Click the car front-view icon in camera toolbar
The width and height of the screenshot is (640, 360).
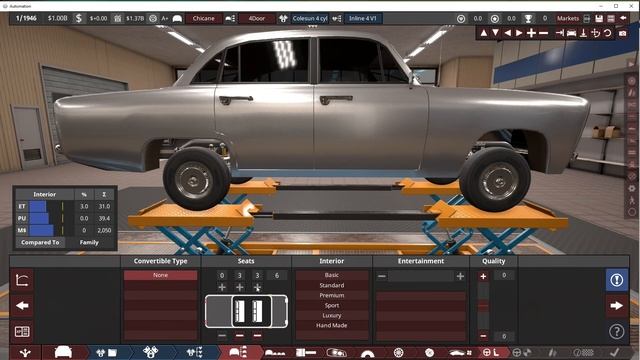(x=571, y=33)
